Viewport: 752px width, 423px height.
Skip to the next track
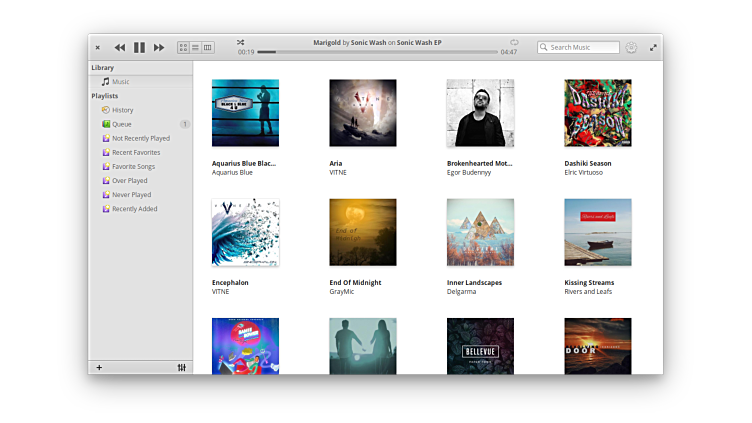[159, 47]
